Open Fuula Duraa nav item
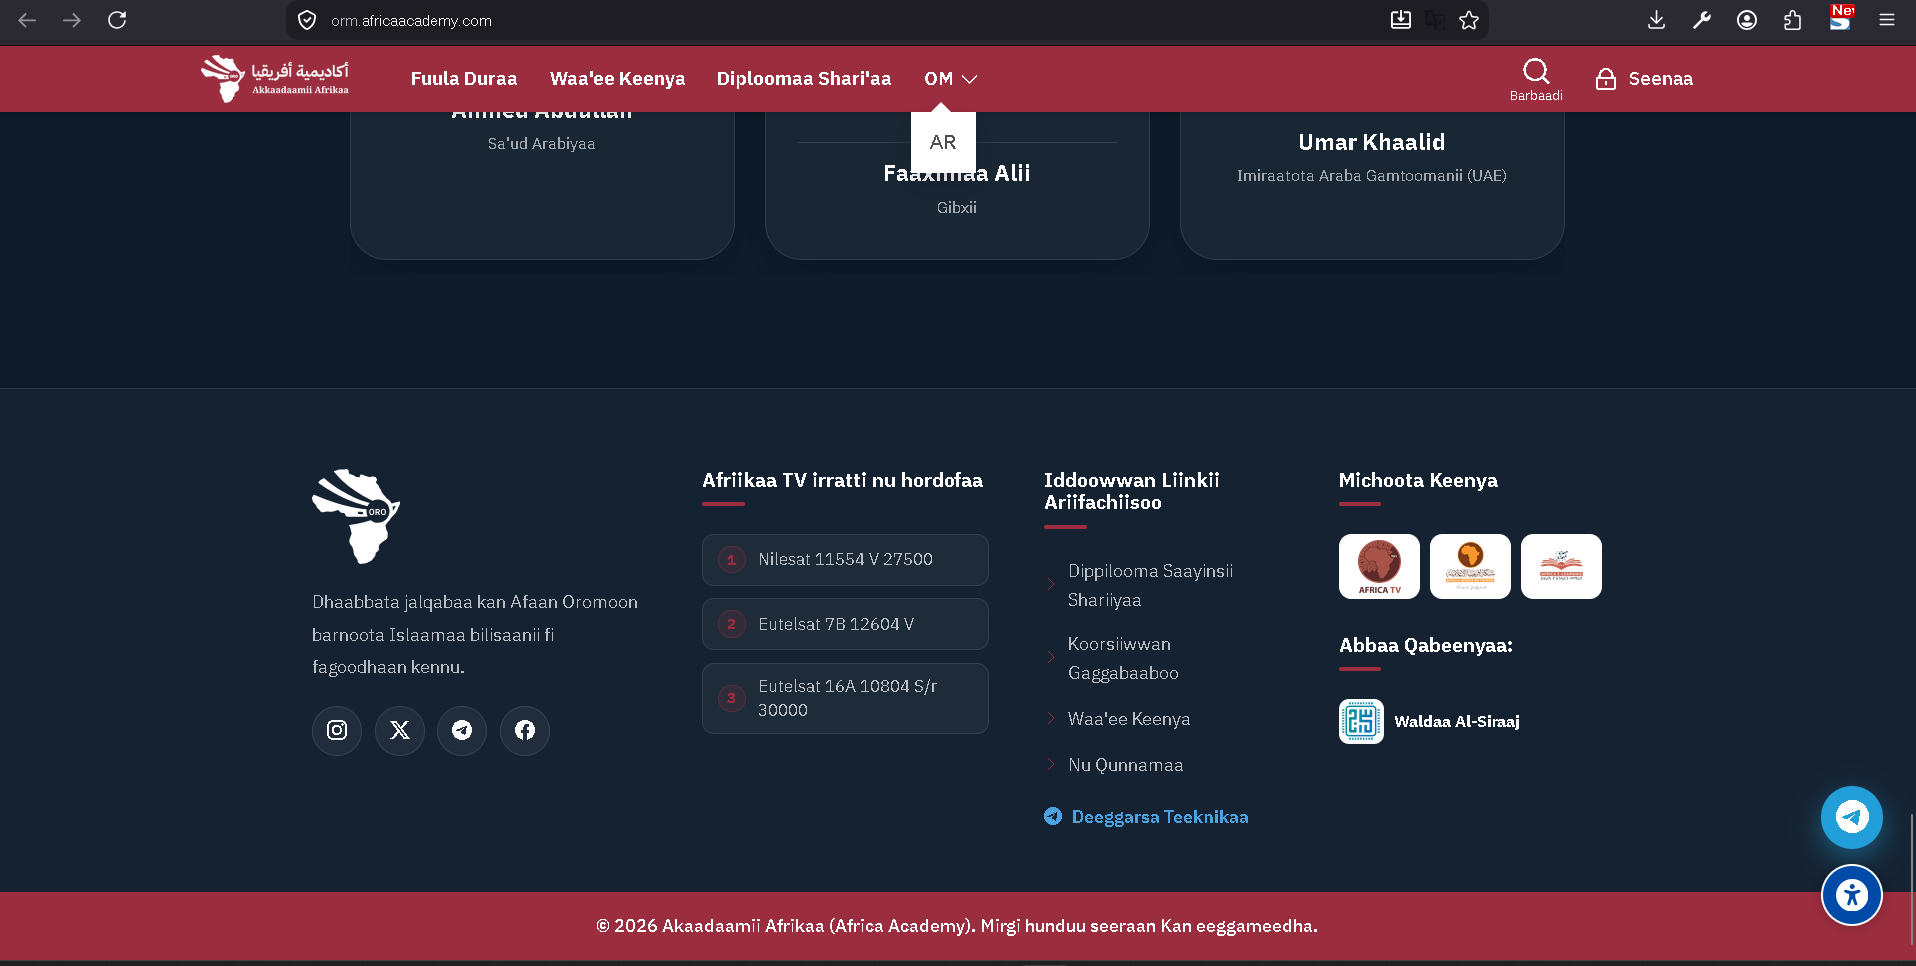This screenshot has height=966, width=1916. point(464,79)
